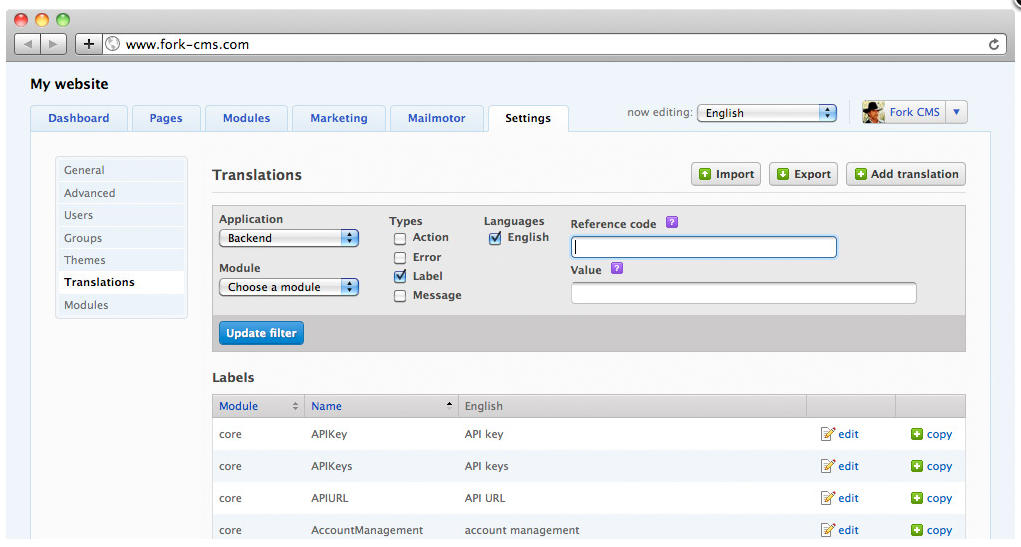
Task: Click the edit pencil icon for APIKey
Action: 827,434
